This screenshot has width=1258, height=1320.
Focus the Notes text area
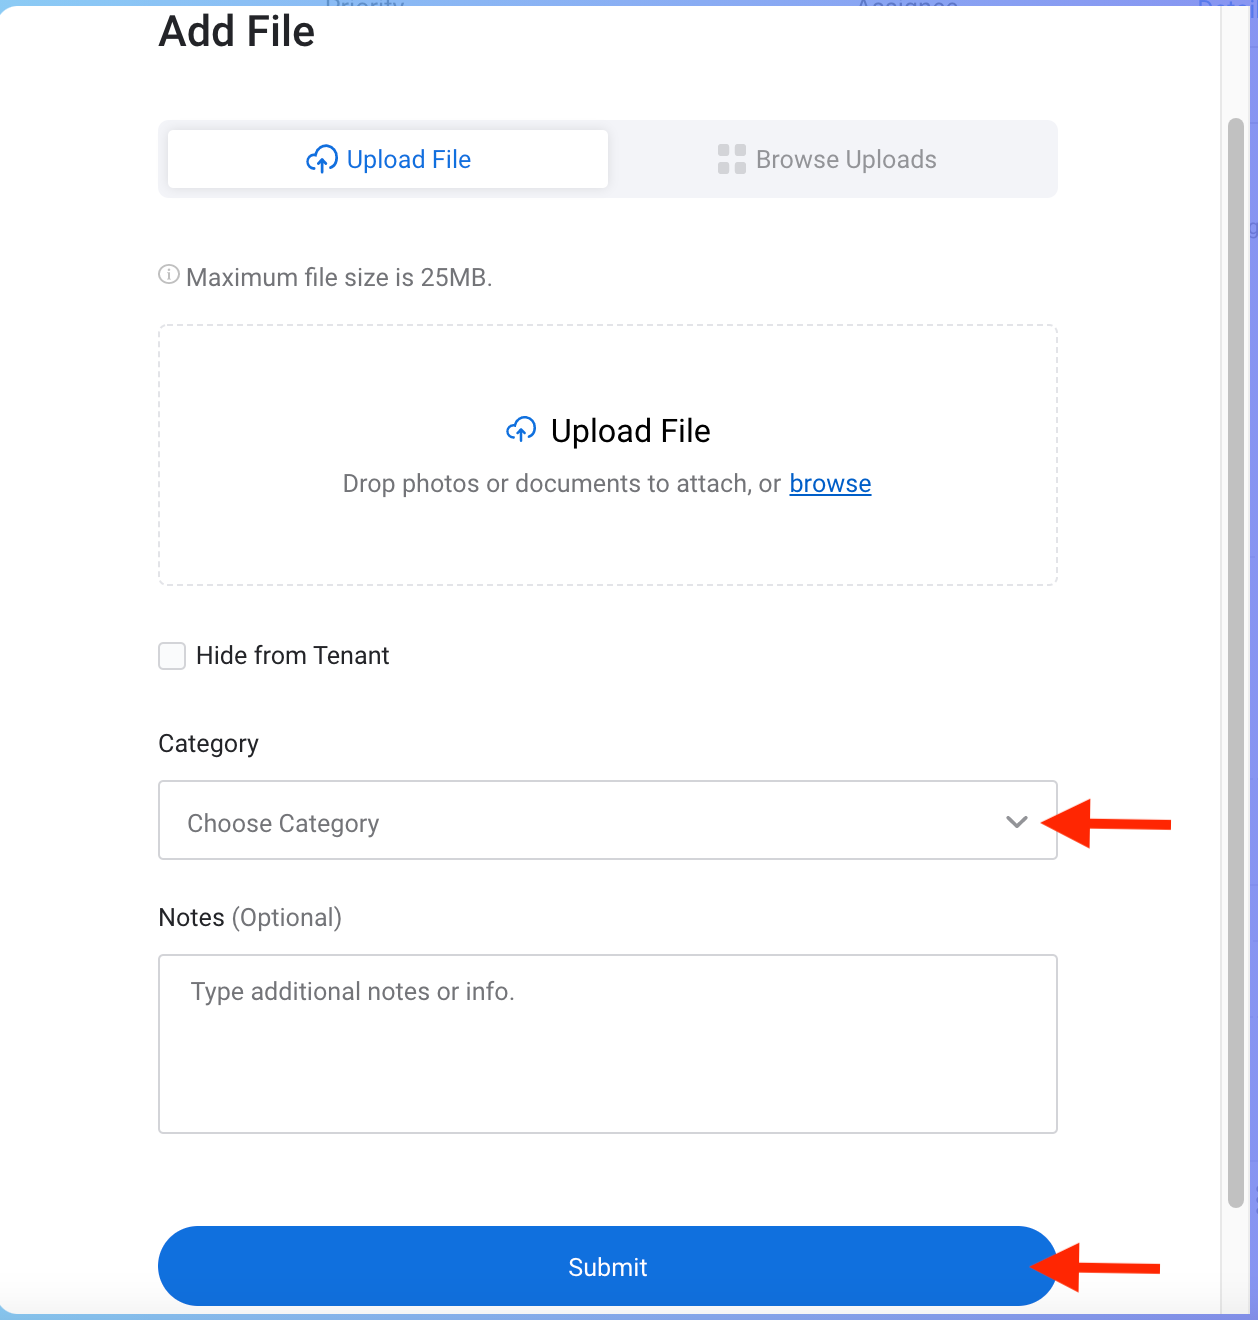point(607,1043)
